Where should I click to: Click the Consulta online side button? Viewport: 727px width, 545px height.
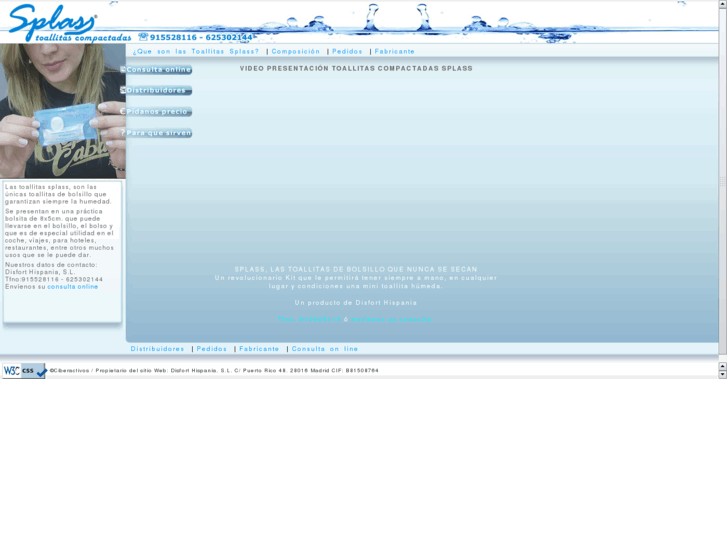(156, 70)
